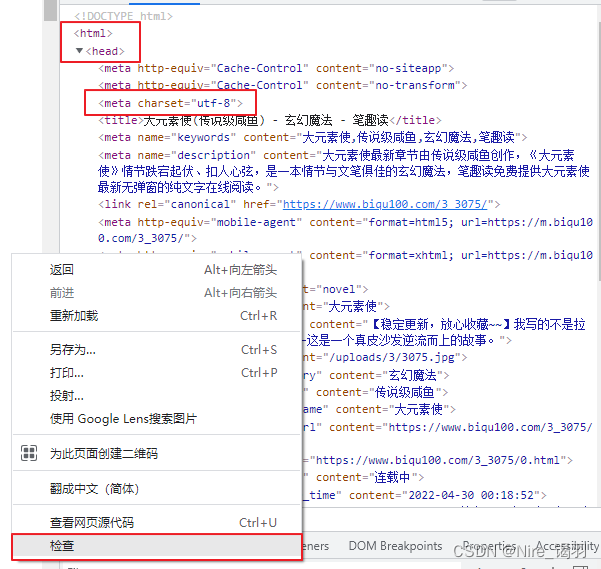Choose 另存为... (Save as) from the menu
Screen dimensions: 601x569
[156, 349]
